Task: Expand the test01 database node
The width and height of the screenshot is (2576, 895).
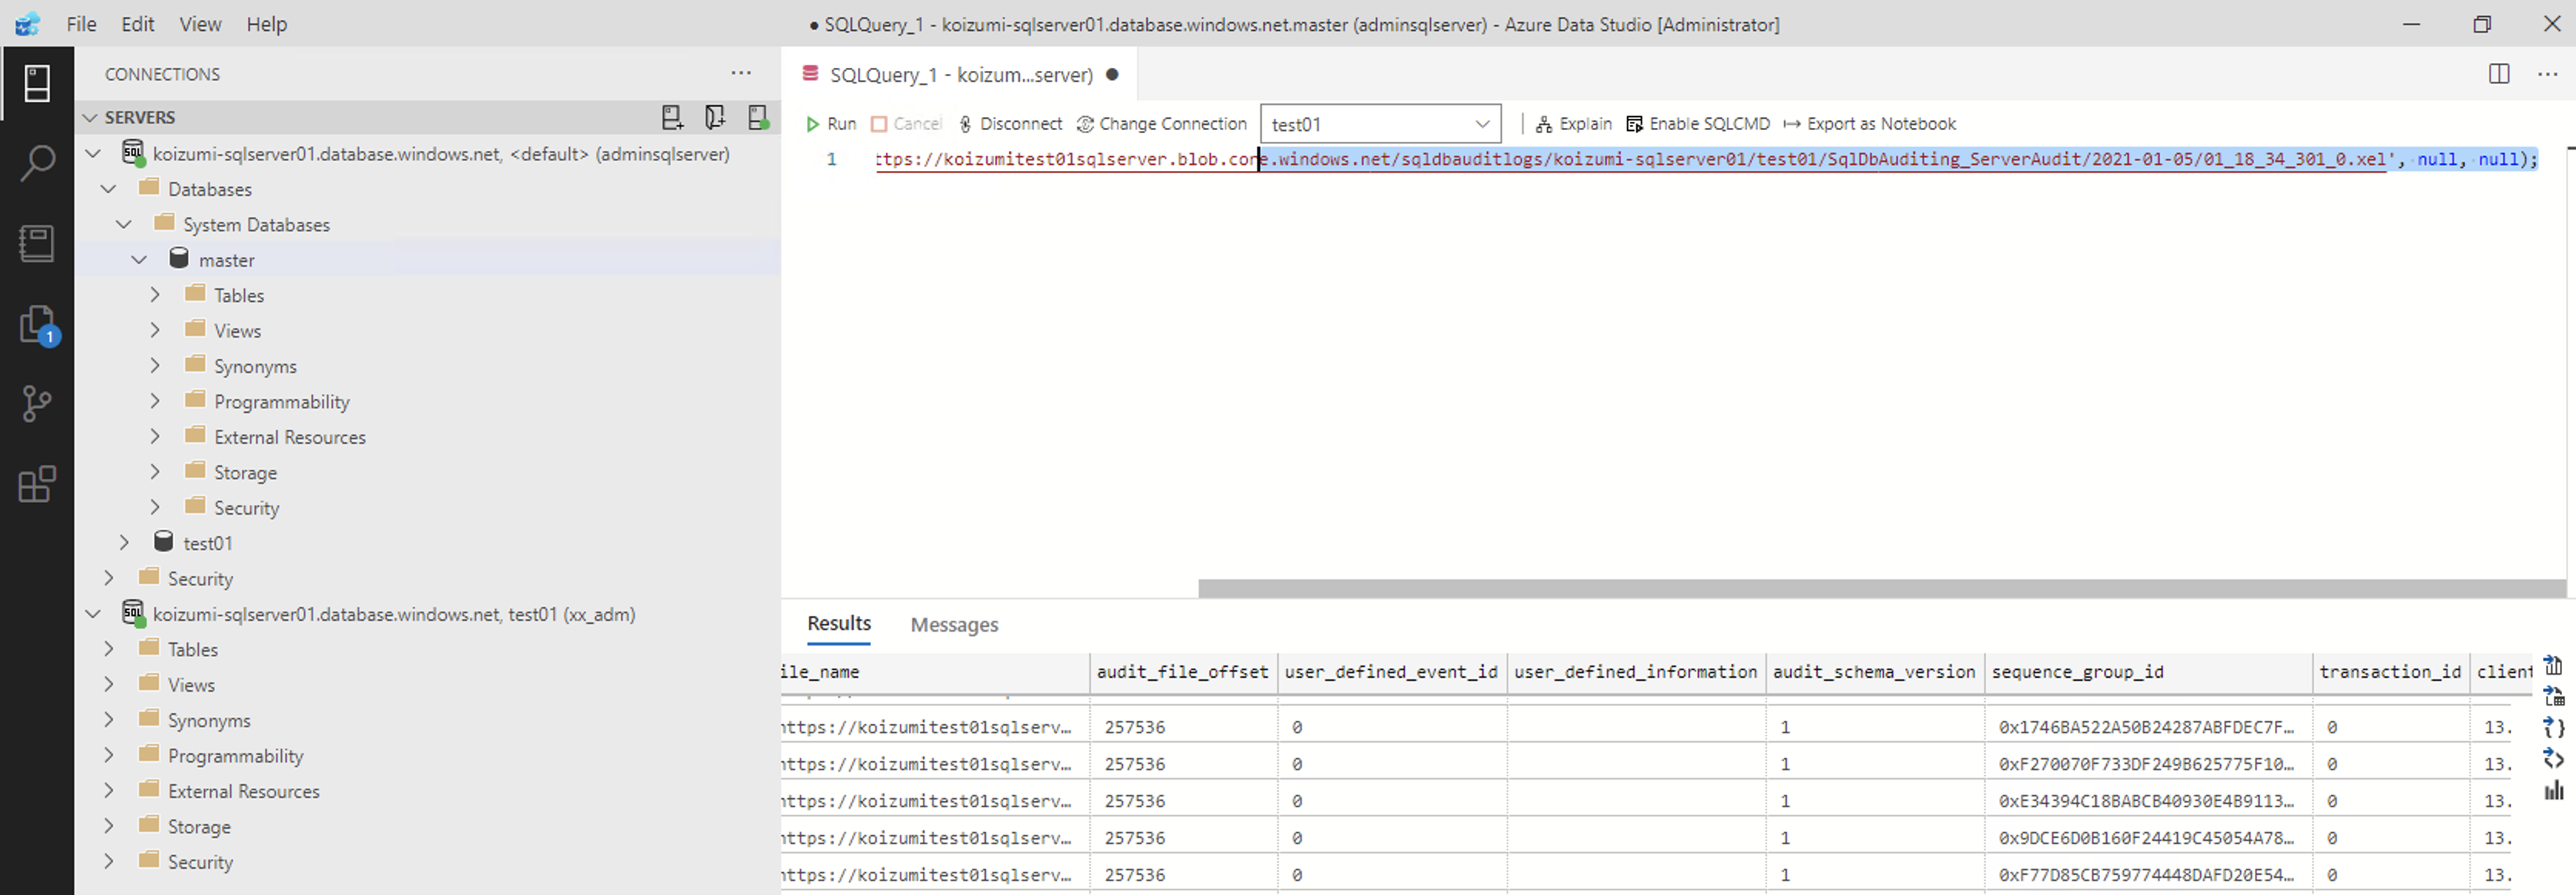Action: 124,543
